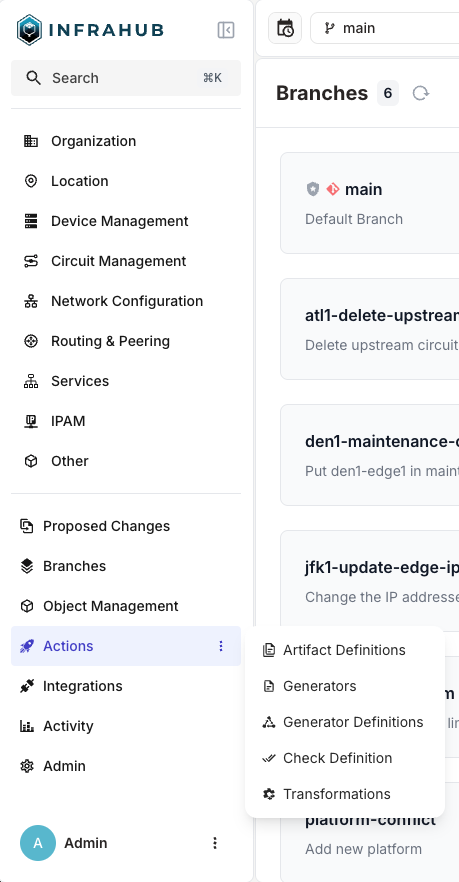Open the Actions three-dot menu
The image size is (459, 882).
coord(221,646)
